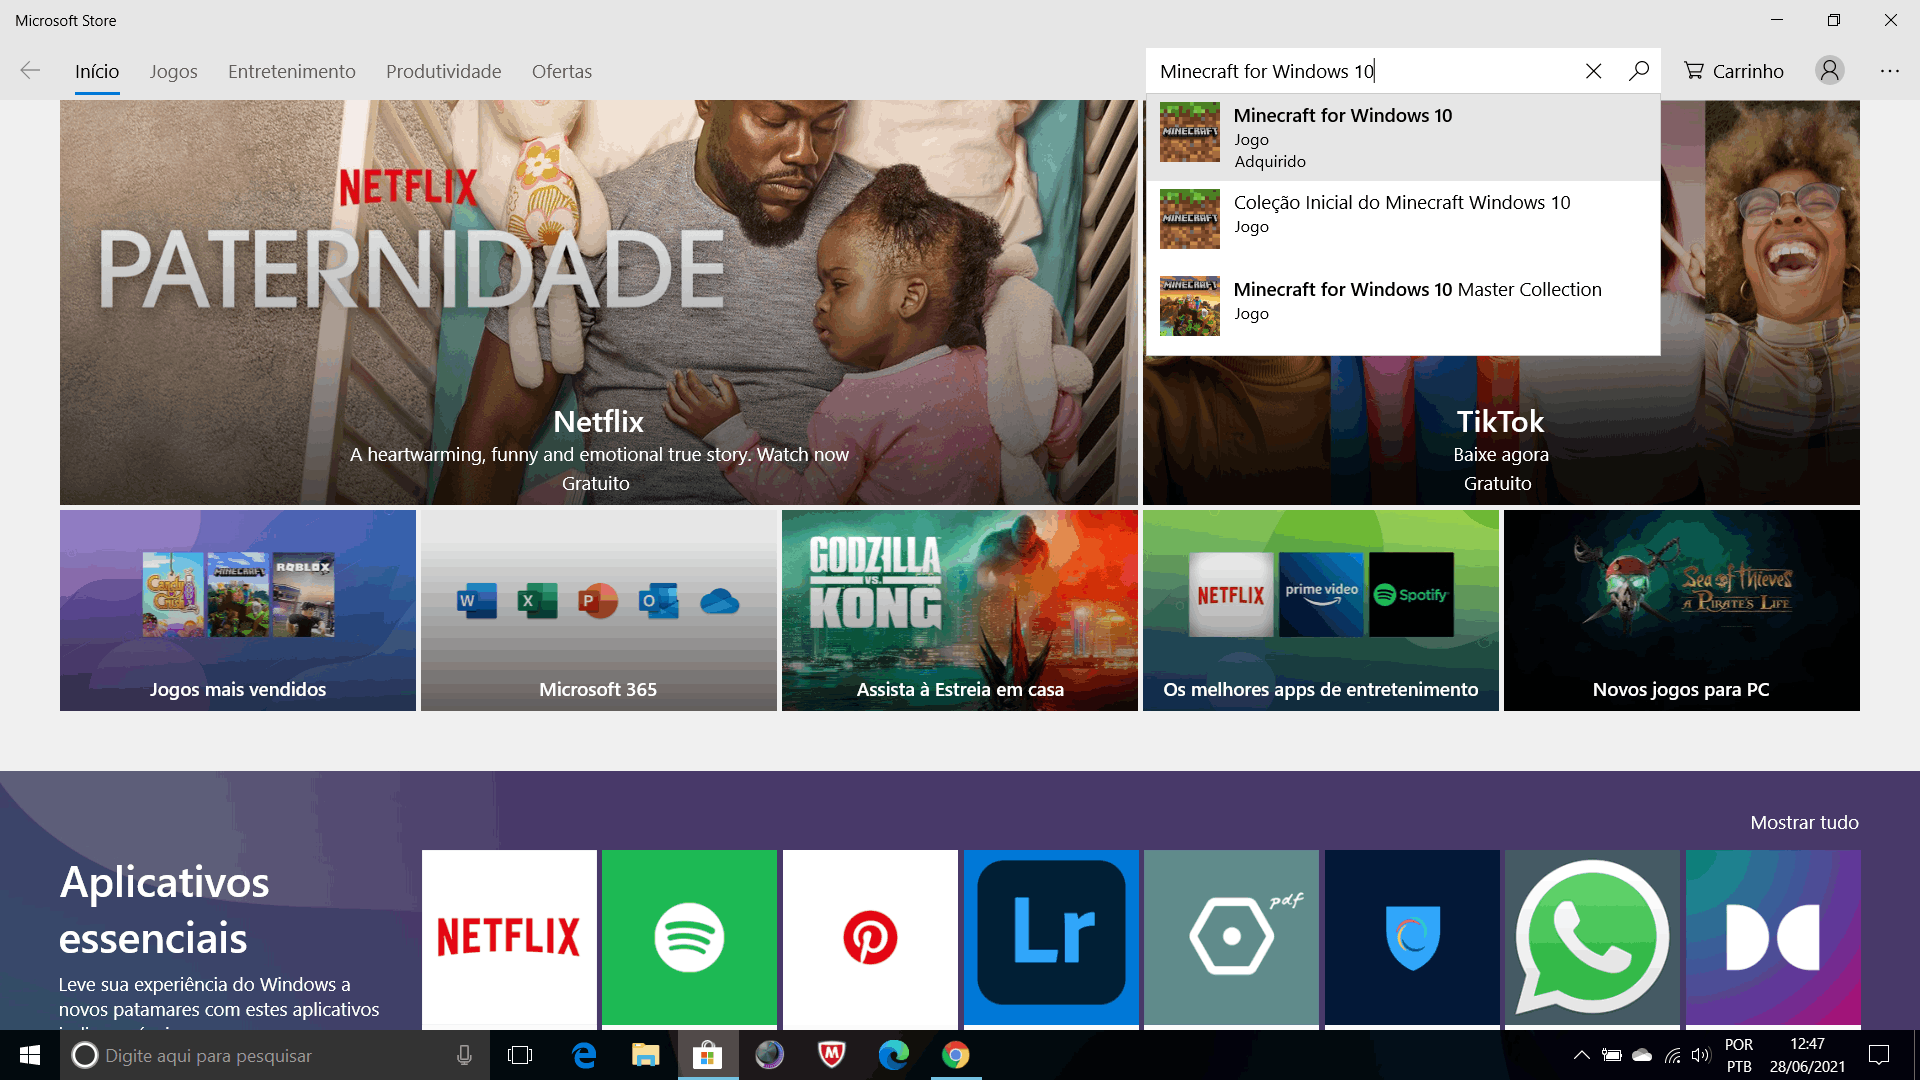Open the Spotify app tile
This screenshot has height=1080, width=1920.
689,938
